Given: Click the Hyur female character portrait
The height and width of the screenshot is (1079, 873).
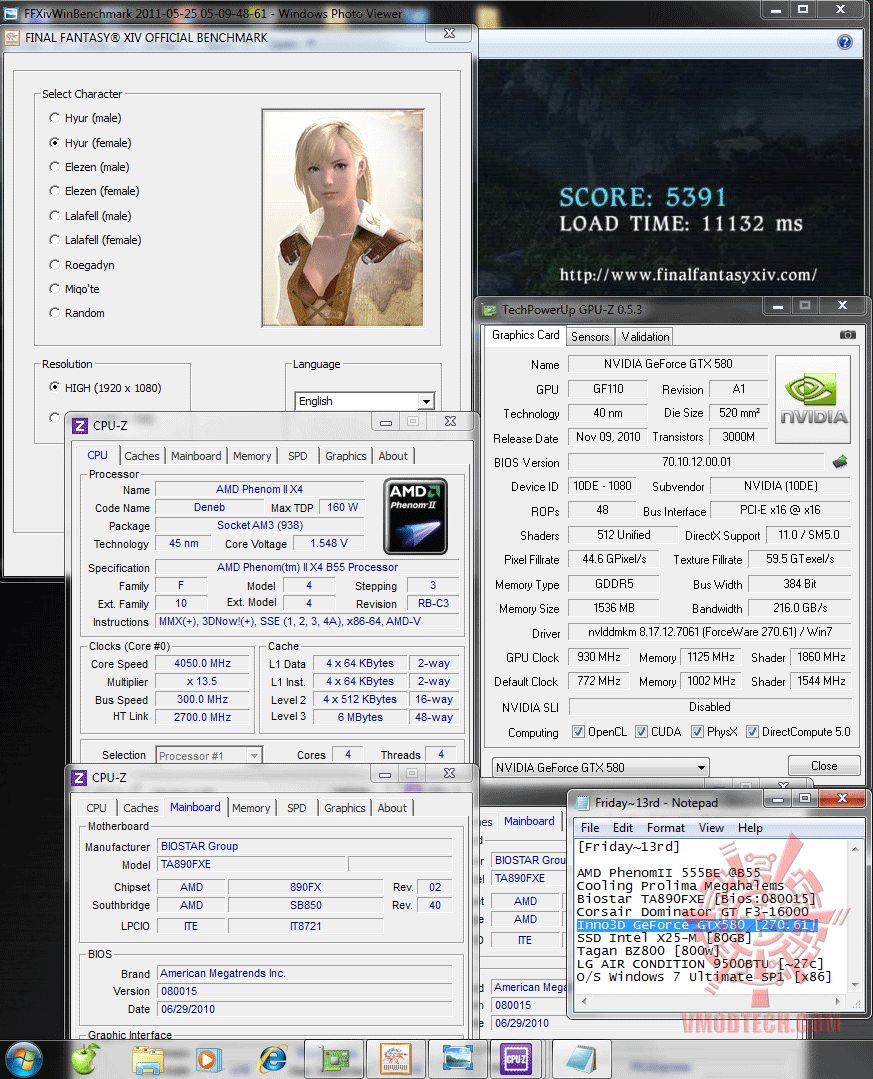Looking at the screenshot, I should [x=343, y=218].
